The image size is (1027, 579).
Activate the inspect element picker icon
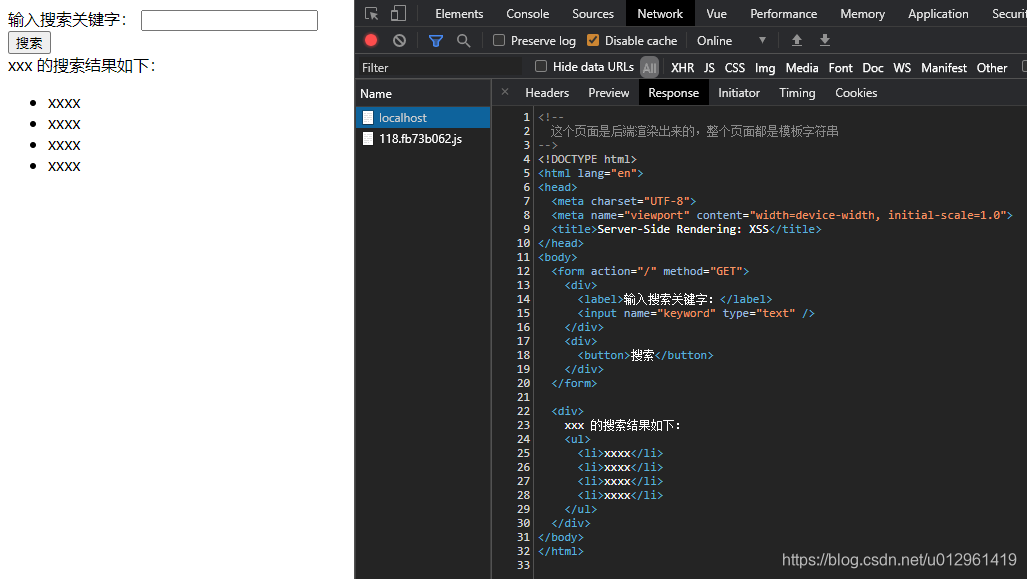(371, 14)
